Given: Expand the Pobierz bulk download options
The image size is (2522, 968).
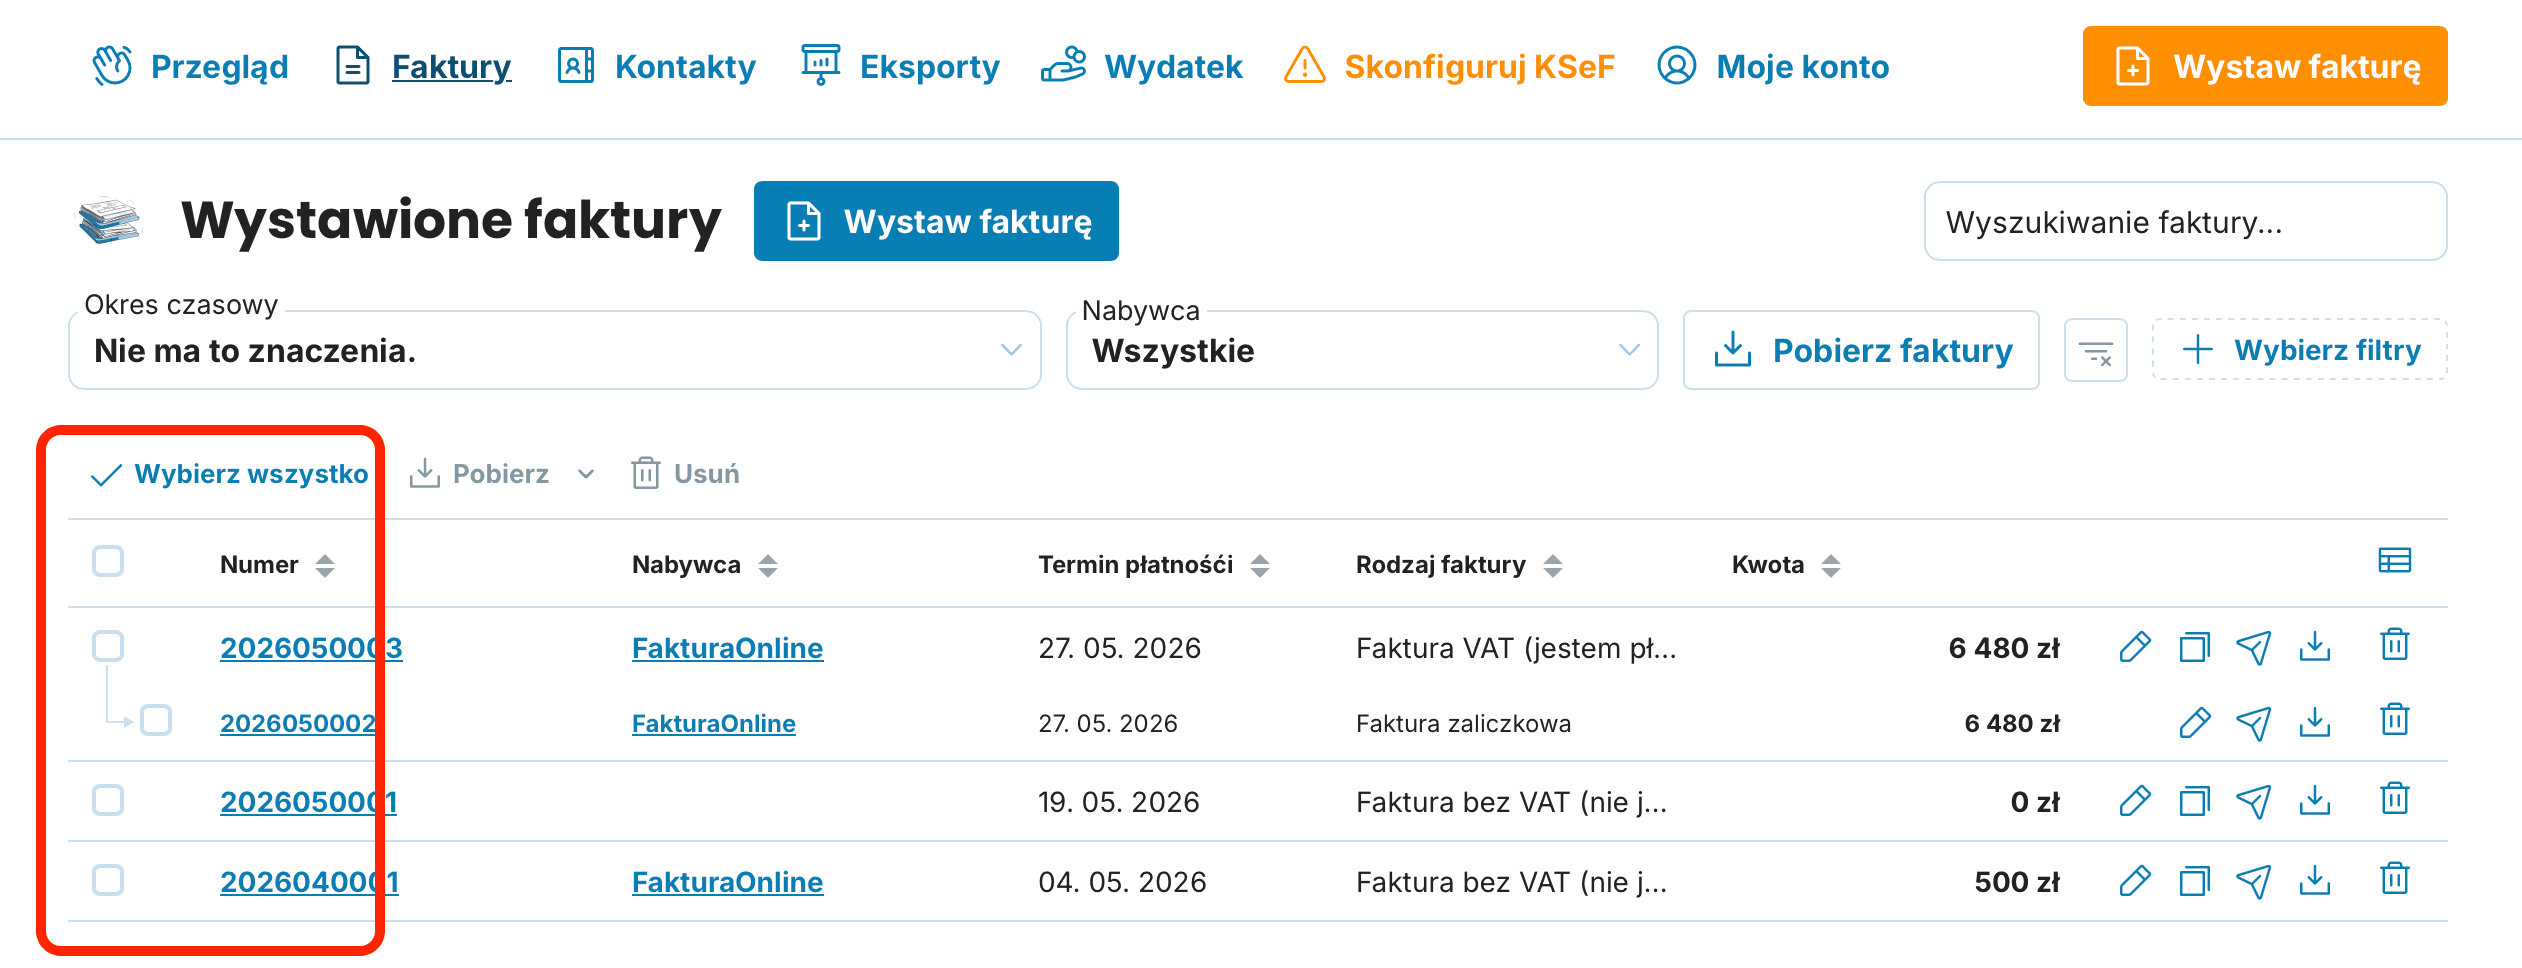Looking at the screenshot, I should [586, 474].
